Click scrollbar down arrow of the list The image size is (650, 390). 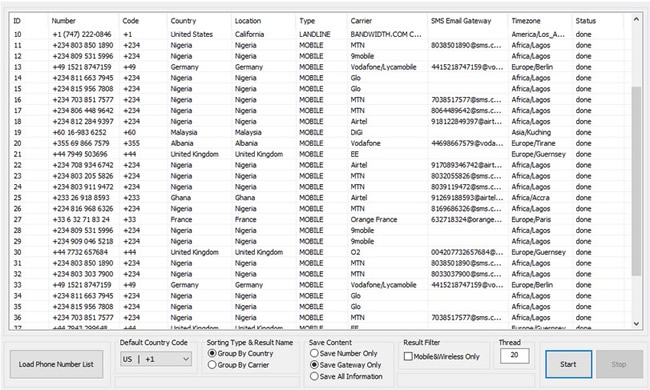[x=636, y=324]
